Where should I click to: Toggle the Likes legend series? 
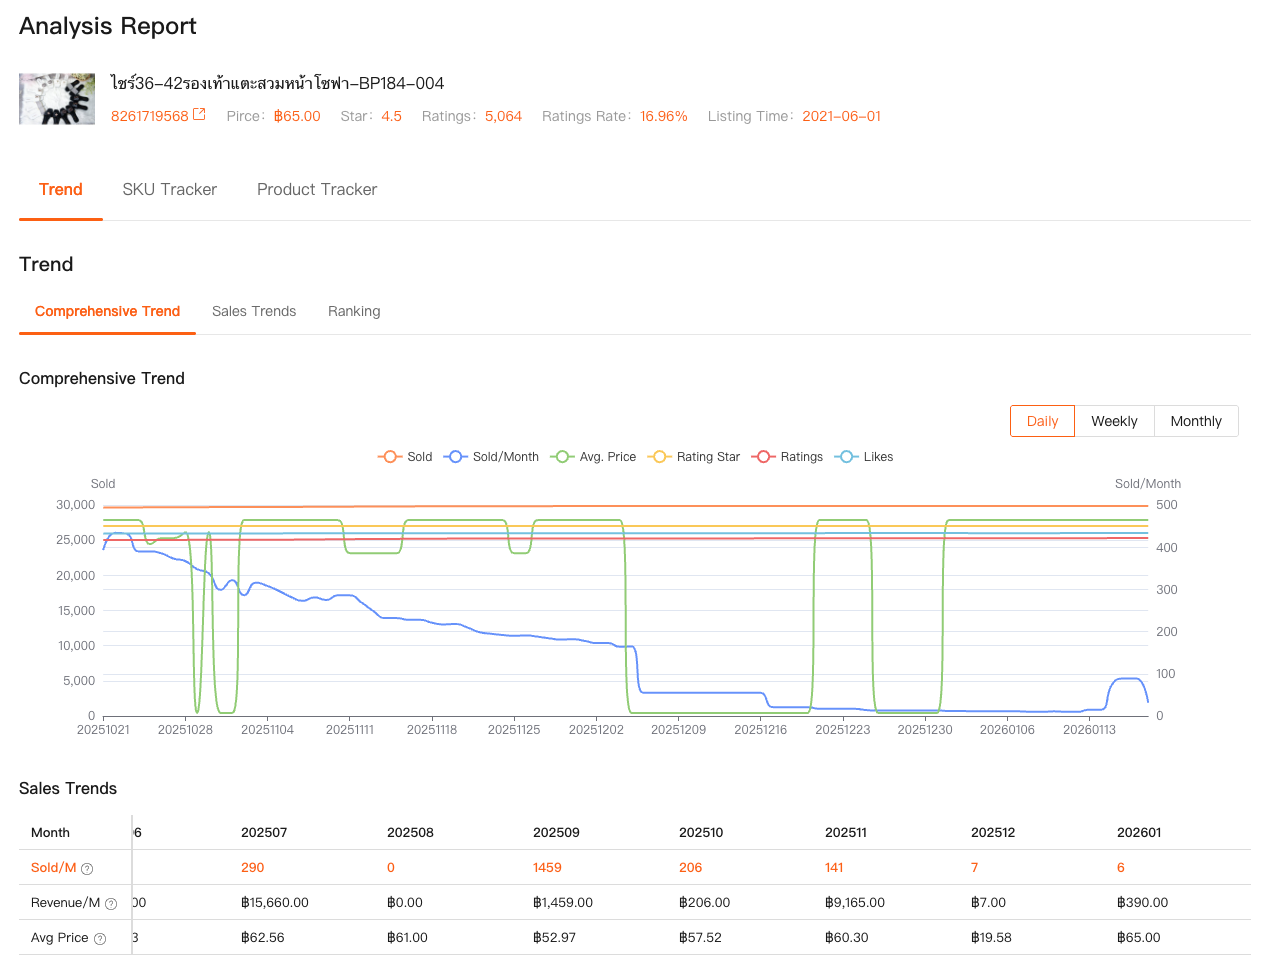coord(864,457)
